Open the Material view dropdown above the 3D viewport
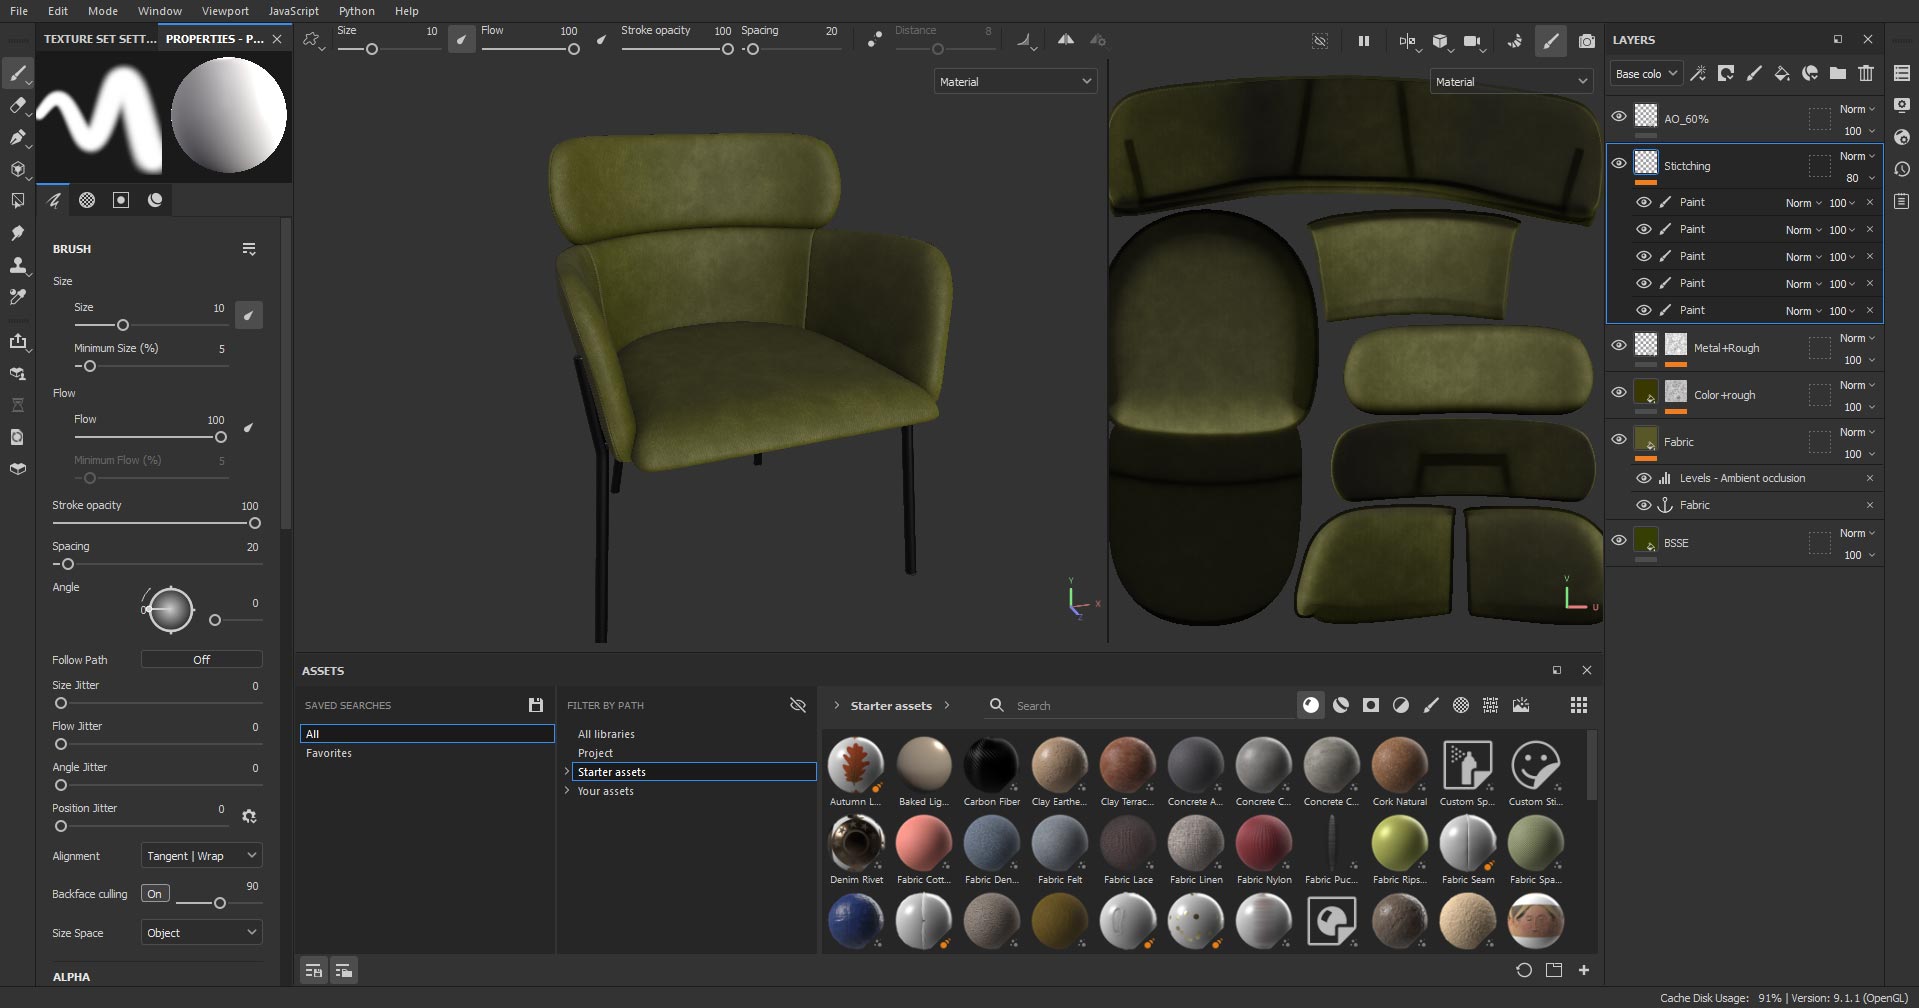 (x=1014, y=81)
